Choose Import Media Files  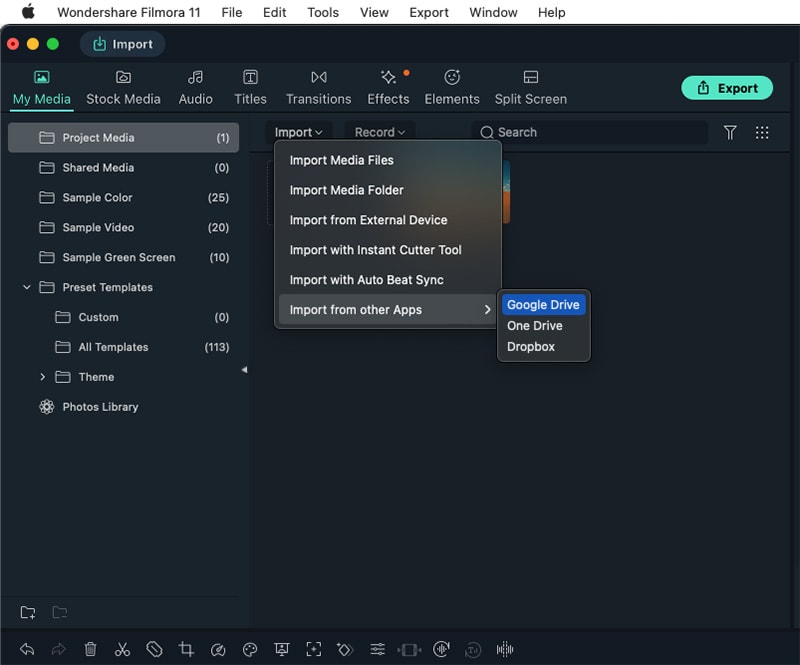(x=388, y=160)
